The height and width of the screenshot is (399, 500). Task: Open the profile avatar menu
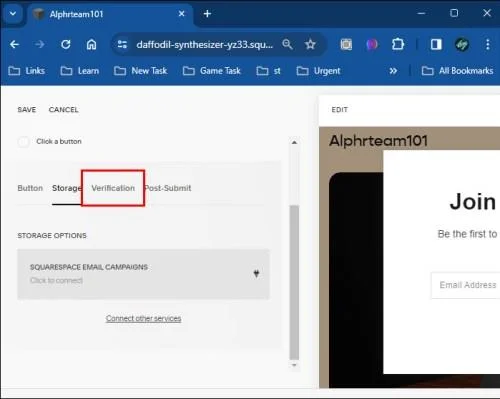462,44
